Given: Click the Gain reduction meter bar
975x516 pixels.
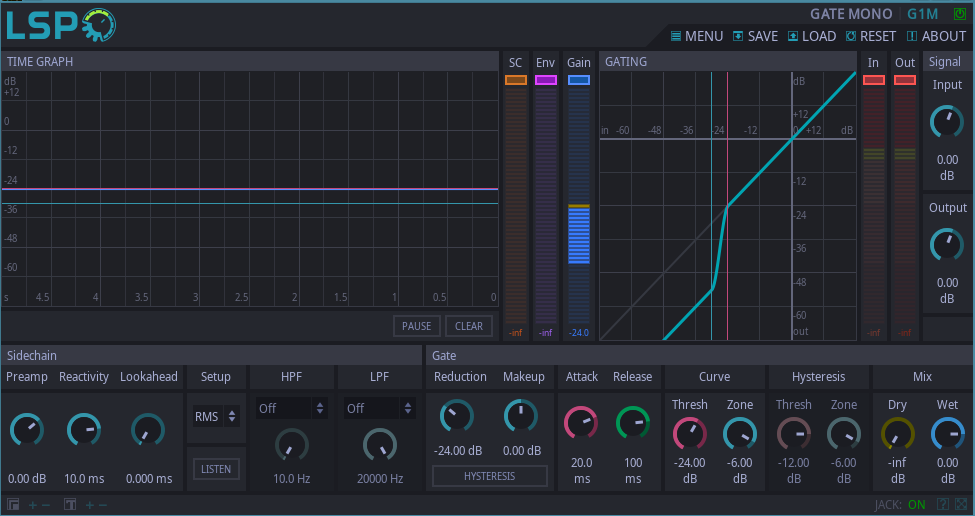Looking at the screenshot, I should [579, 206].
